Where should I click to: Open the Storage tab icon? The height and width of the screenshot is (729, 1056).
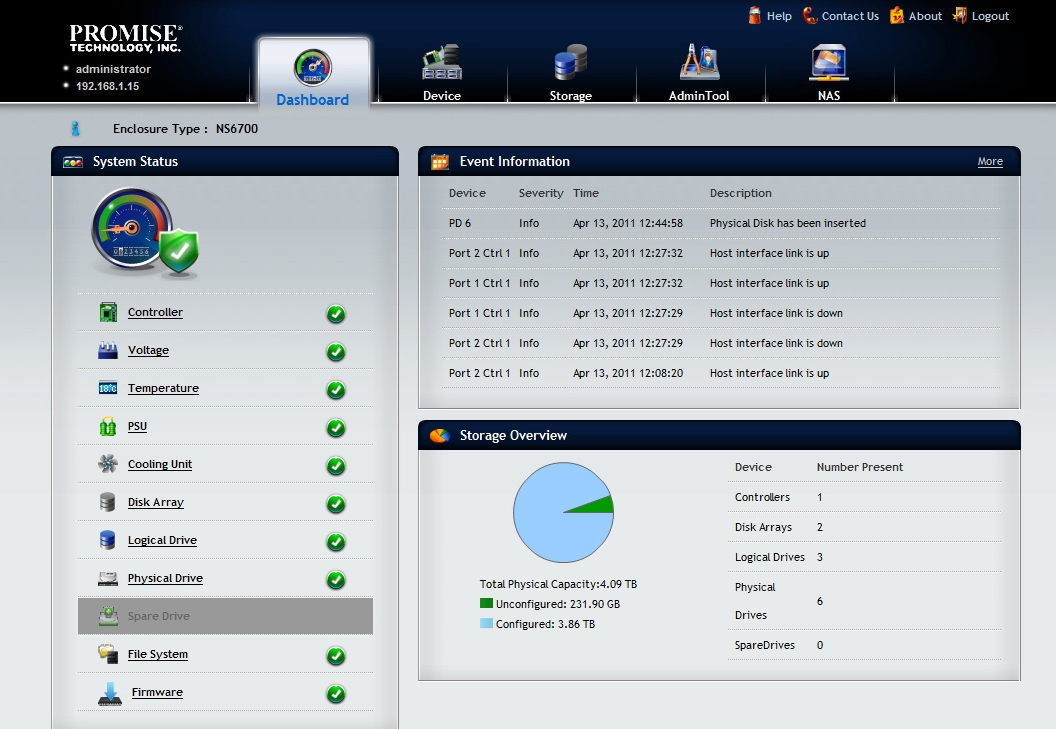(x=570, y=63)
